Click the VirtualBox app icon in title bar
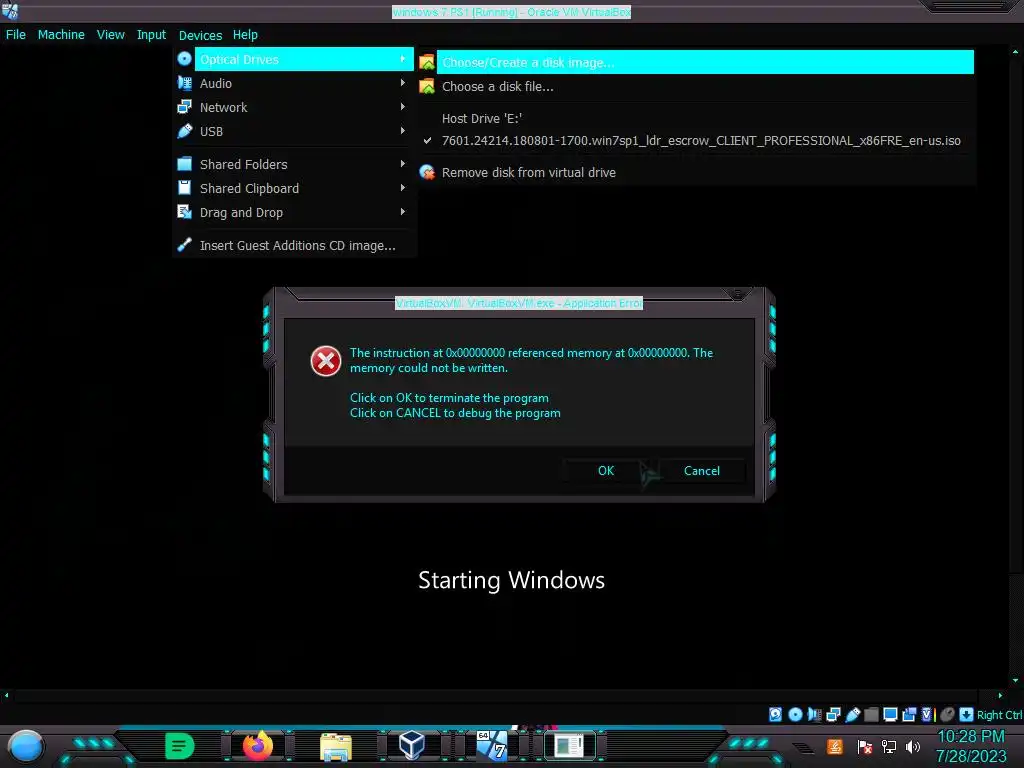 pyautogui.click(x=10, y=10)
